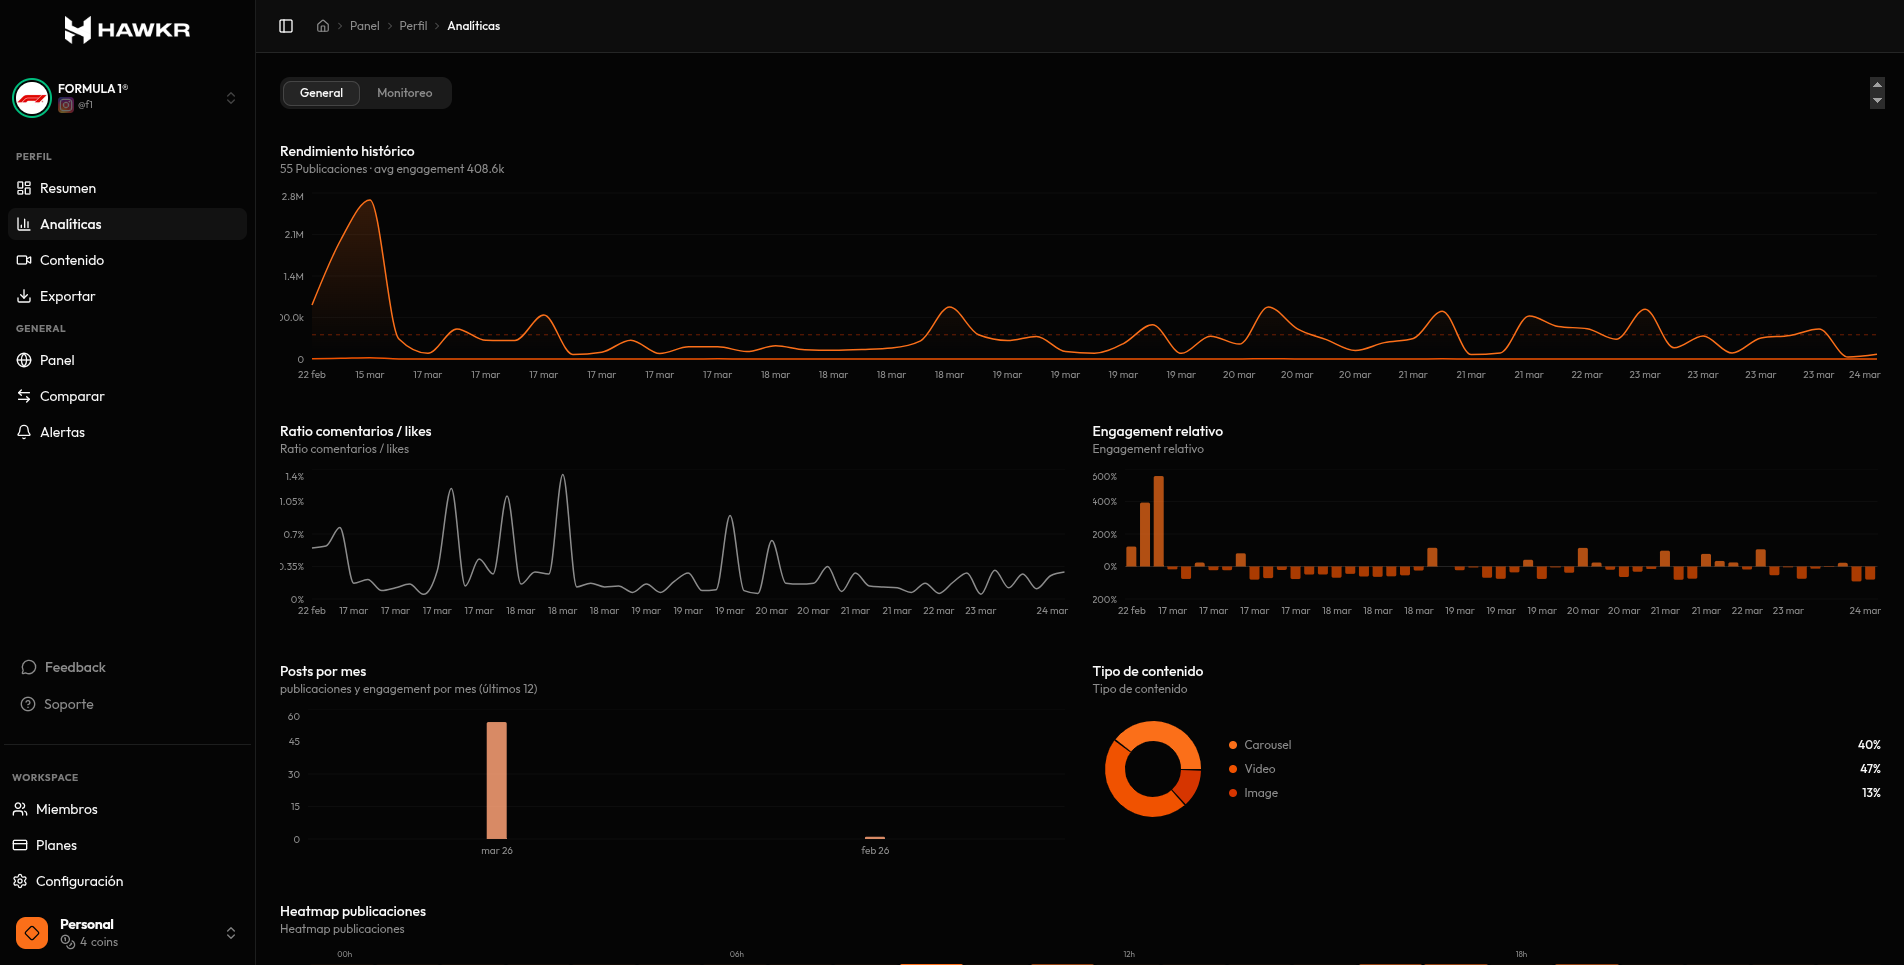
Task: Open the Comparar tool
Action: [71, 396]
